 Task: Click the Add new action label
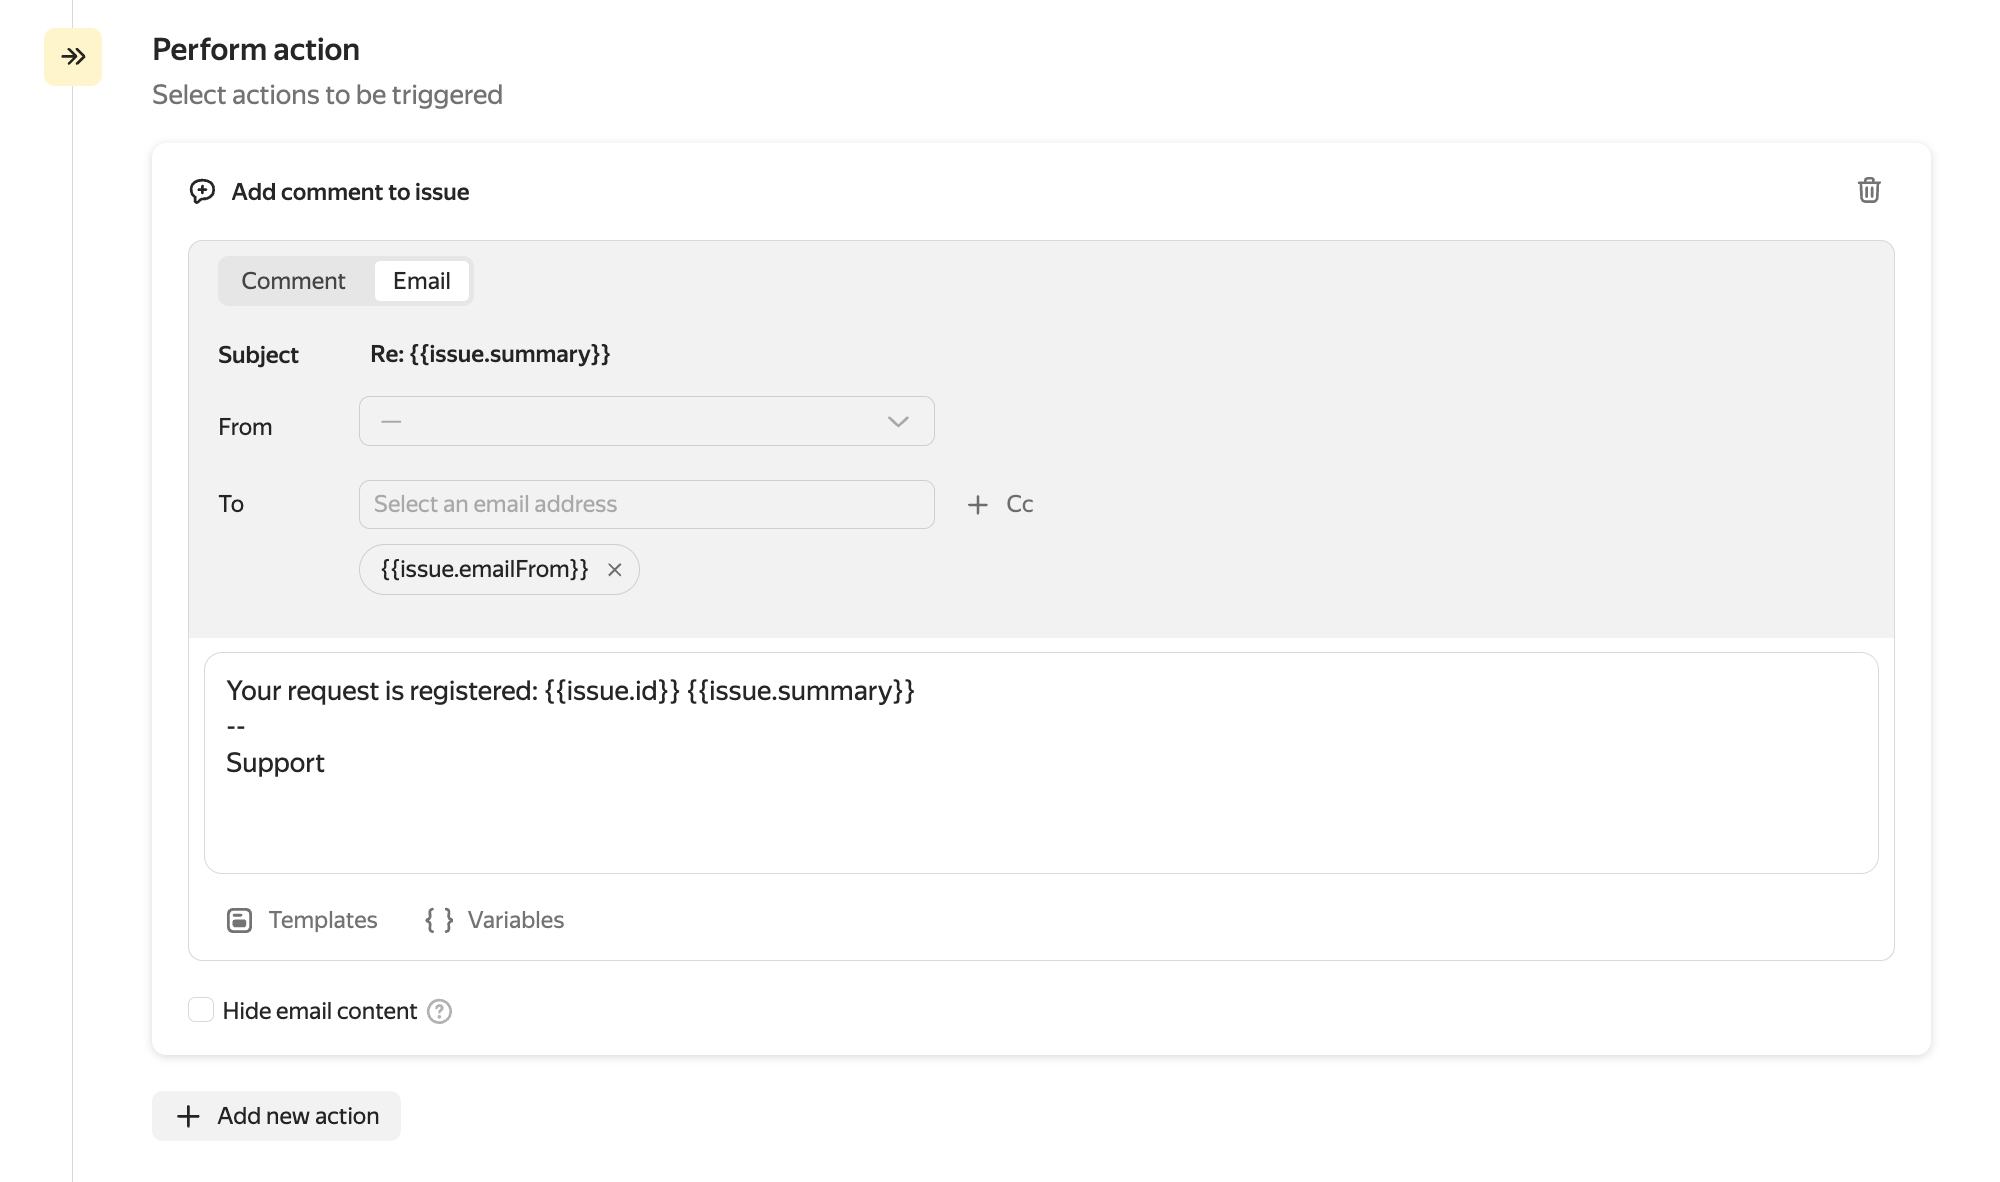(x=298, y=1116)
